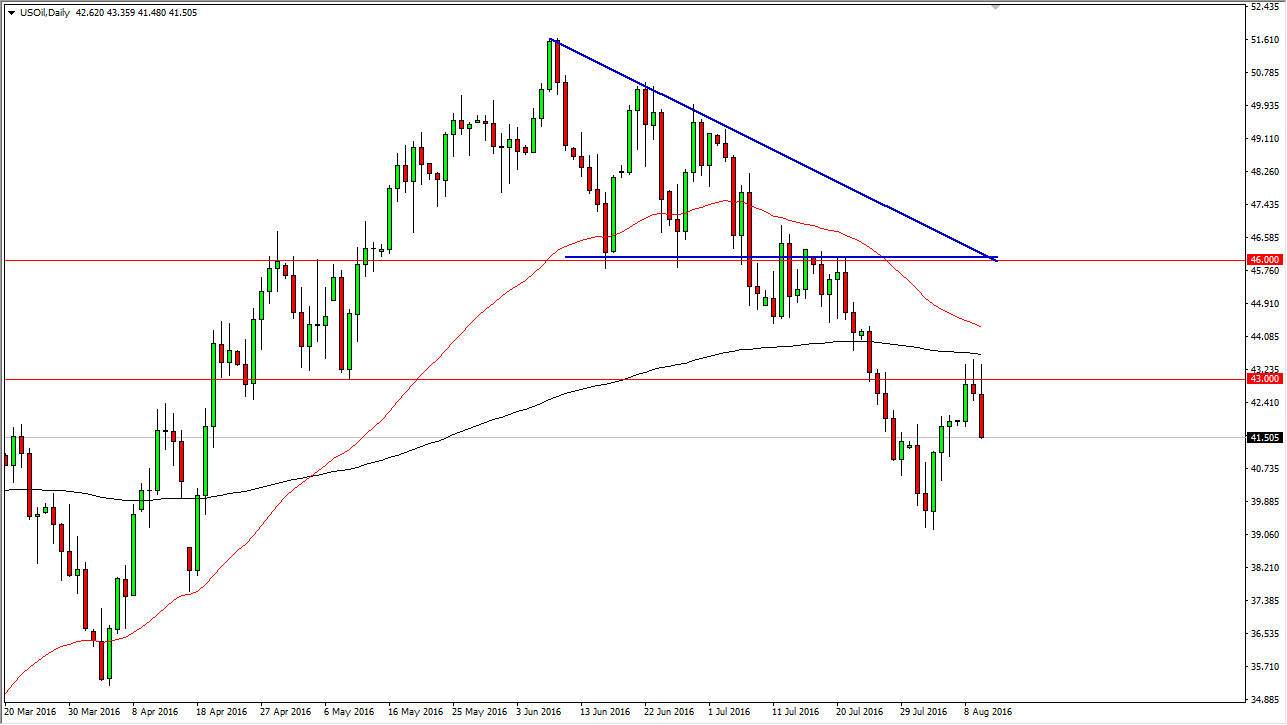Click the 51.610 price axis value
1287x725 pixels.
coord(1265,39)
